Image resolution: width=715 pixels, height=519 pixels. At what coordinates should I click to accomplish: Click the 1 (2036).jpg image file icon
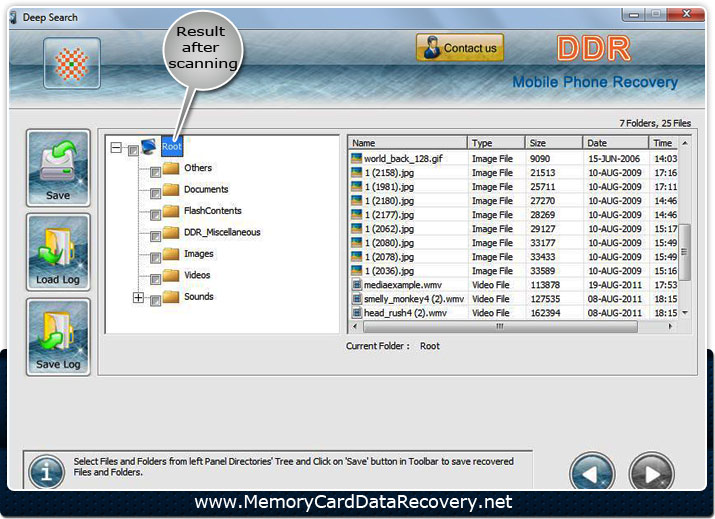[356, 271]
